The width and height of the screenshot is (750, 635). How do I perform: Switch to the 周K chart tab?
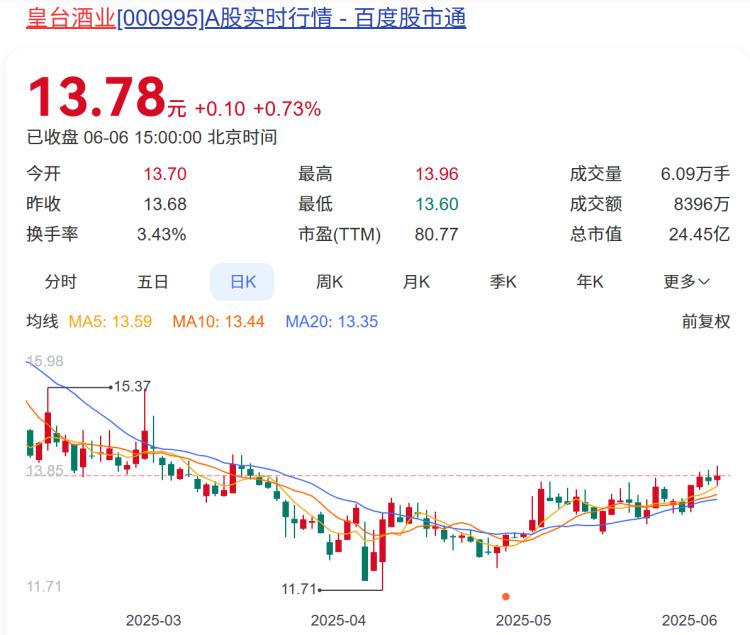329,282
